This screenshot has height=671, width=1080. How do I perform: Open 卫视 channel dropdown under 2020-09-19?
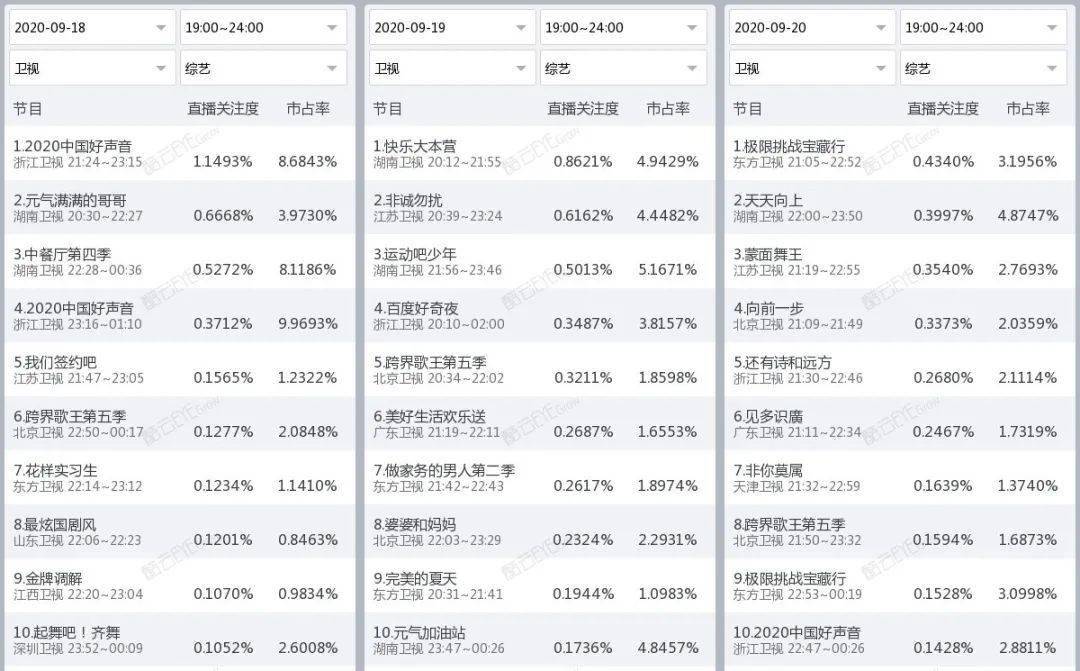pos(451,68)
